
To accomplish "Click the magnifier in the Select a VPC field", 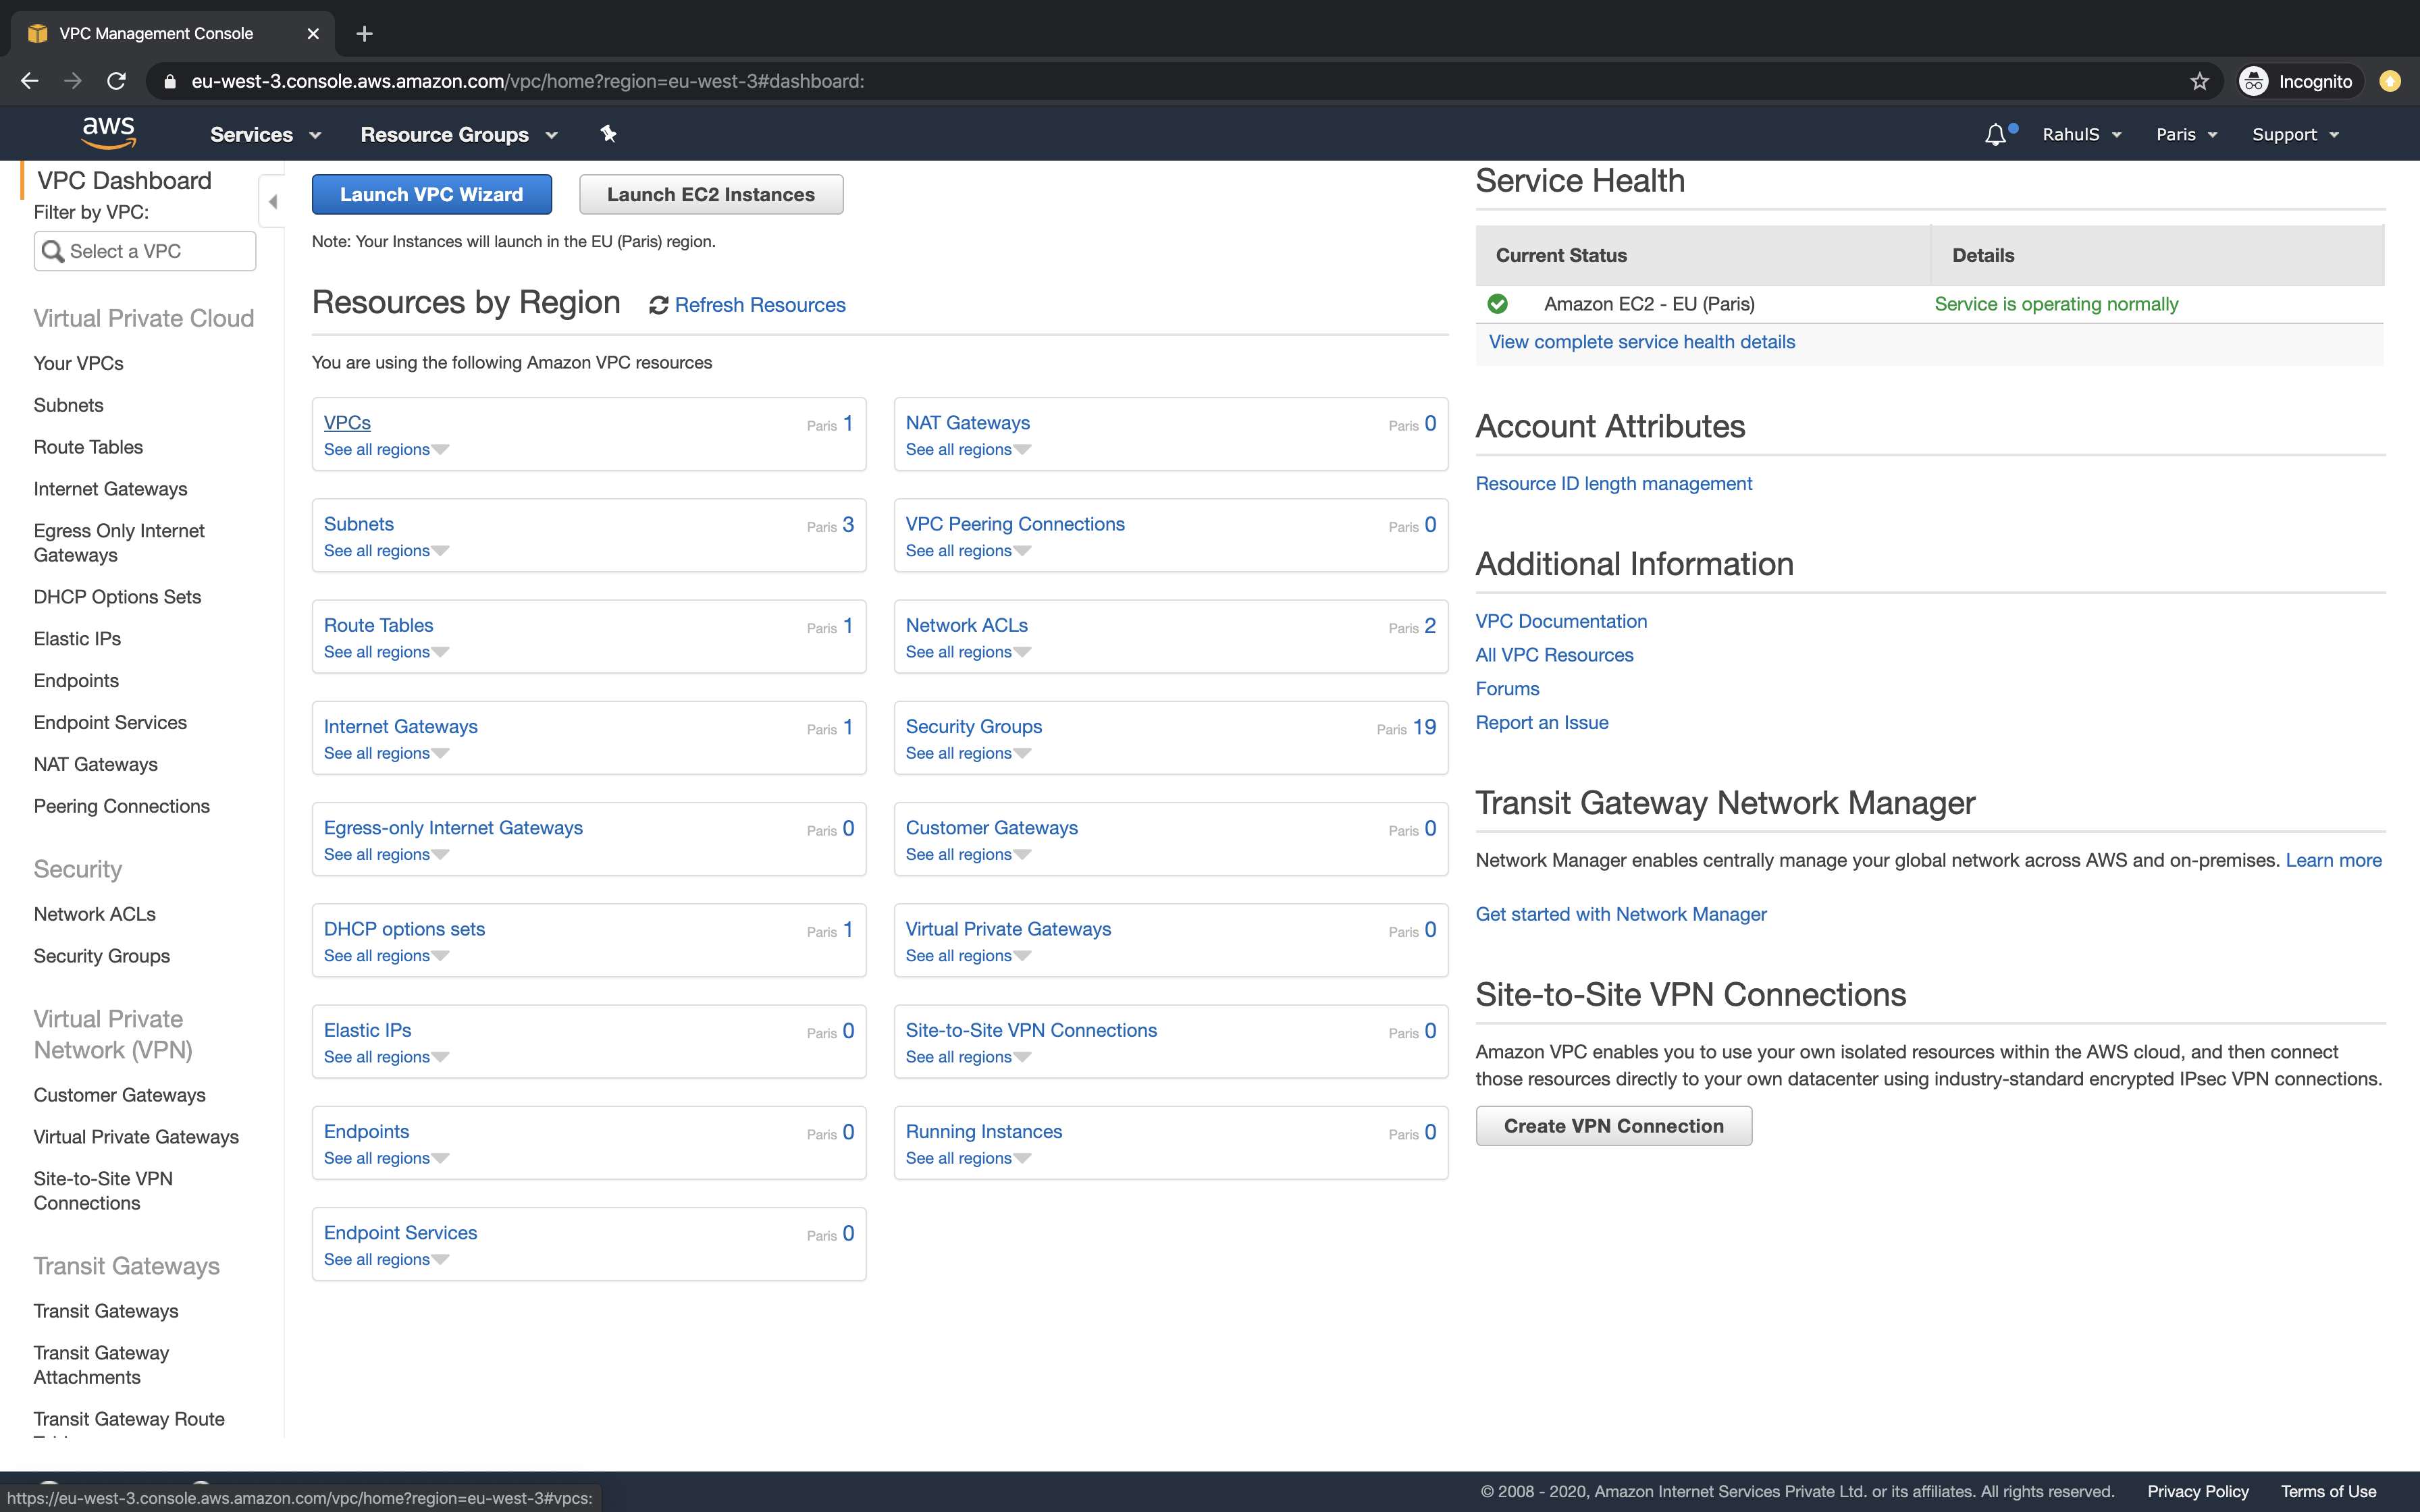I will pyautogui.click(x=55, y=251).
